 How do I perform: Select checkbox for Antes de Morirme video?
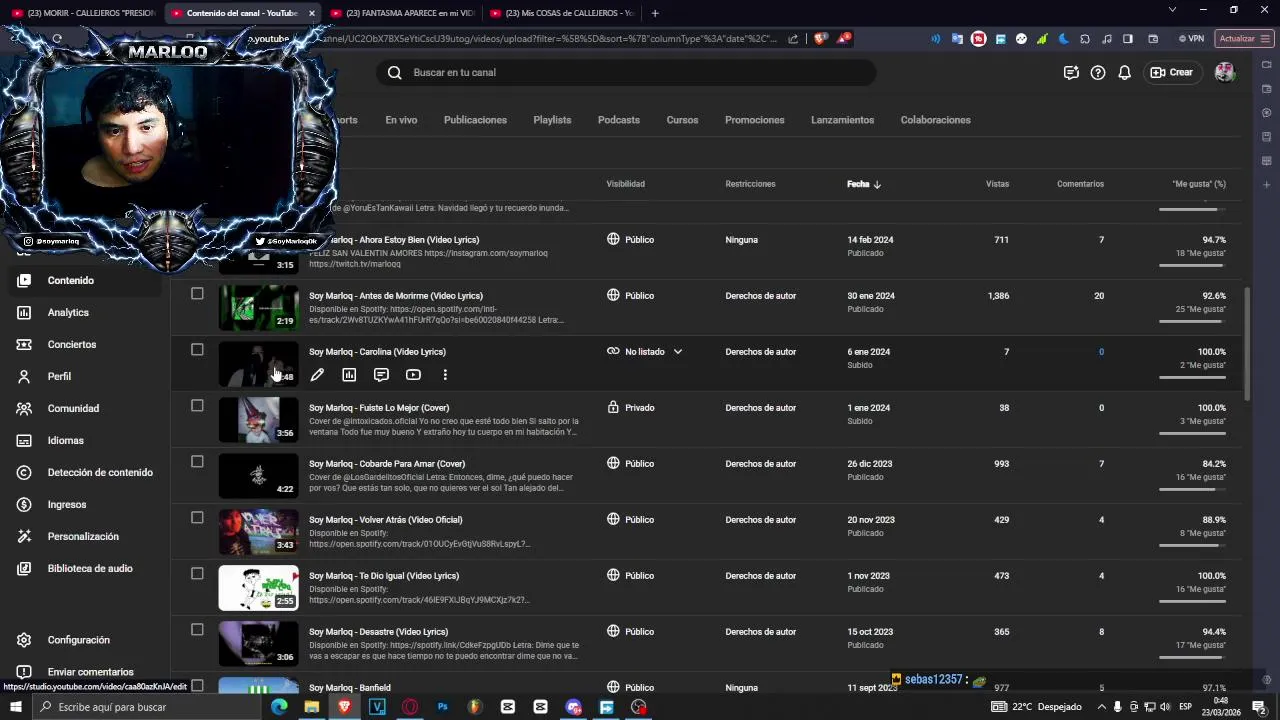coord(197,294)
